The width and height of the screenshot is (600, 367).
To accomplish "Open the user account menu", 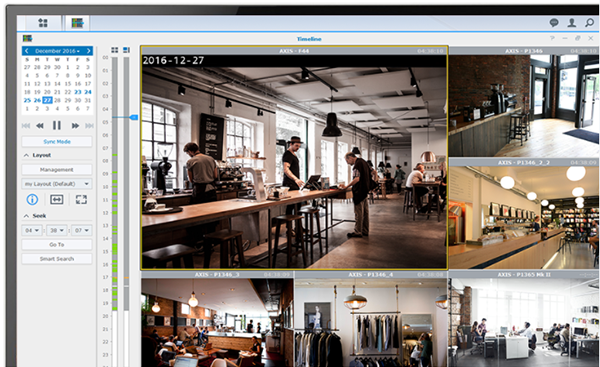I will click(x=572, y=23).
